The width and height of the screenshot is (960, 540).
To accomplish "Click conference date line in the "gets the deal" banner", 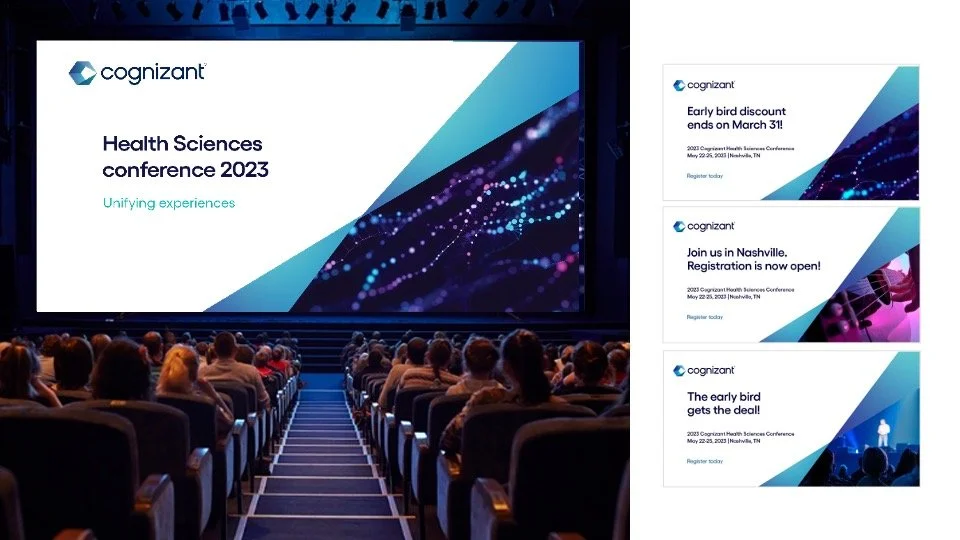I will pos(723,441).
